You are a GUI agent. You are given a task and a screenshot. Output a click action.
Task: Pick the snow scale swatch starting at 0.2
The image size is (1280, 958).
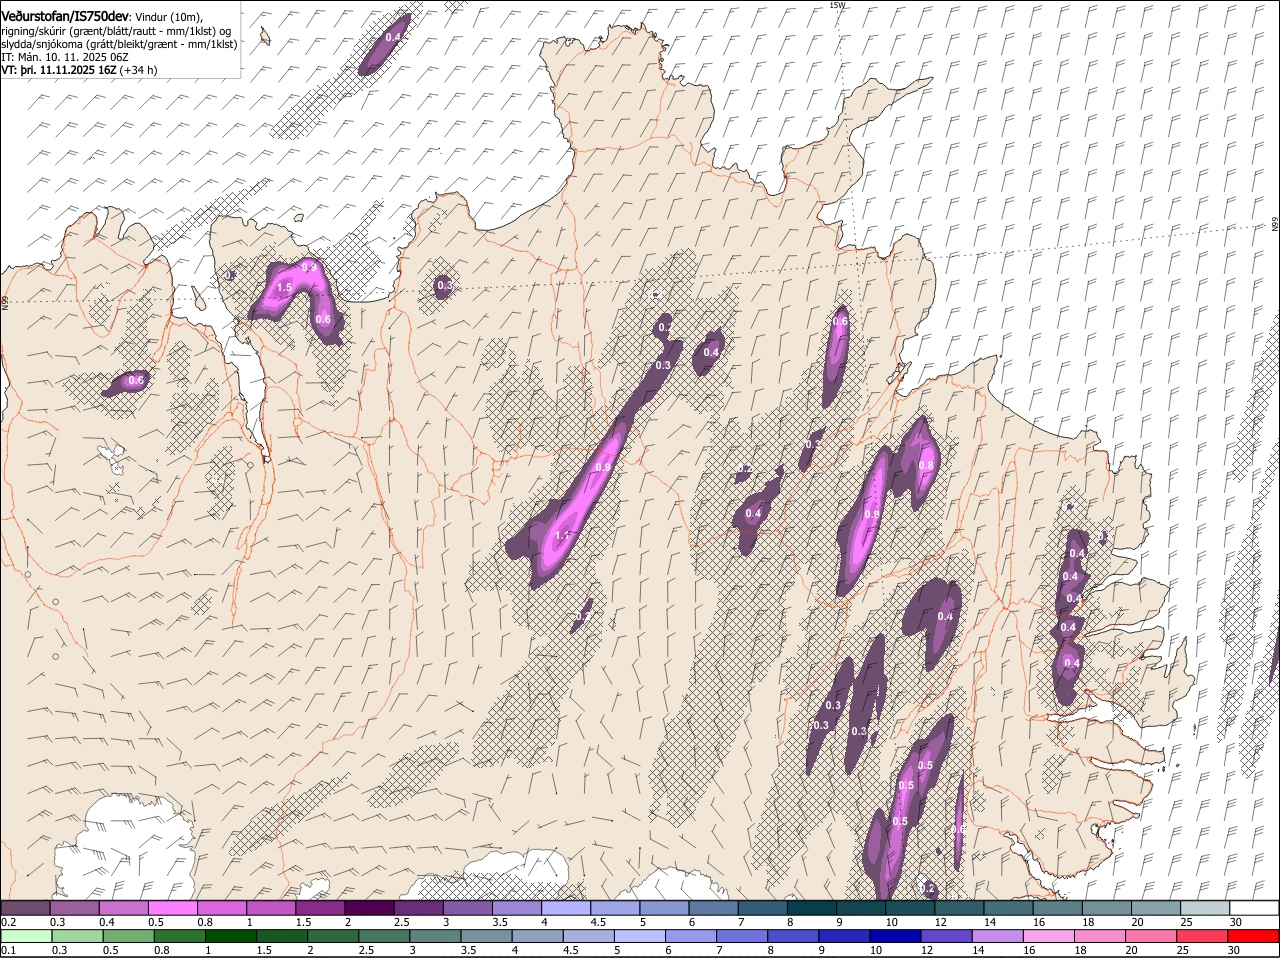click(25, 908)
